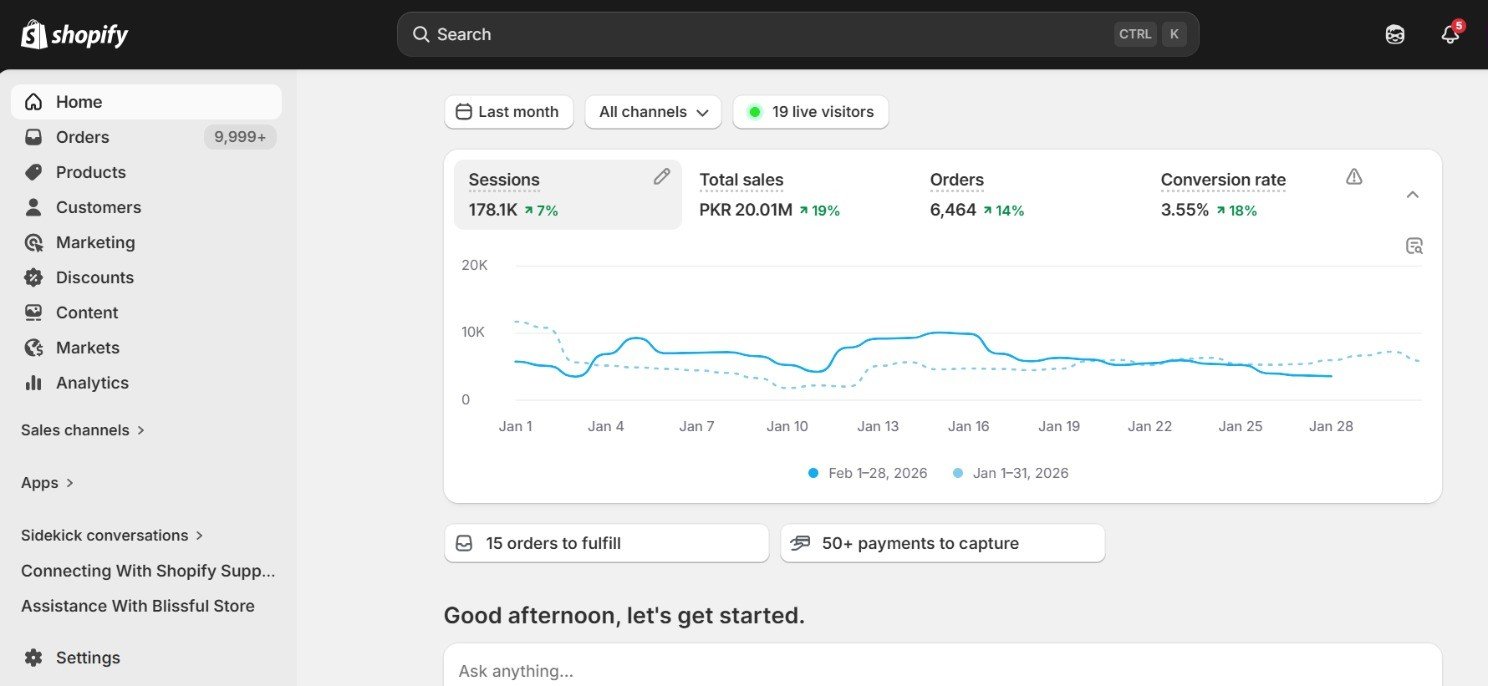The width and height of the screenshot is (1488, 686).
Task: Click the Products tag icon
Action: (34, 172)
